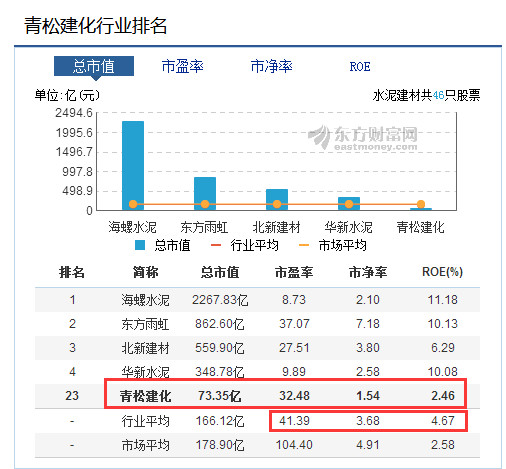Click the 东方雨虹 bar in chart
Viewport: 506px width, 469px height.
[205, 194]
